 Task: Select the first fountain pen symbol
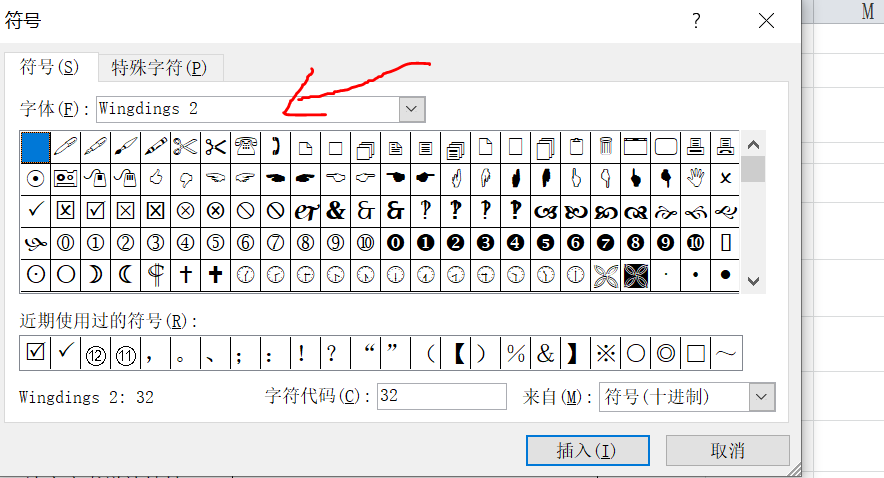[x=65, y=147]
